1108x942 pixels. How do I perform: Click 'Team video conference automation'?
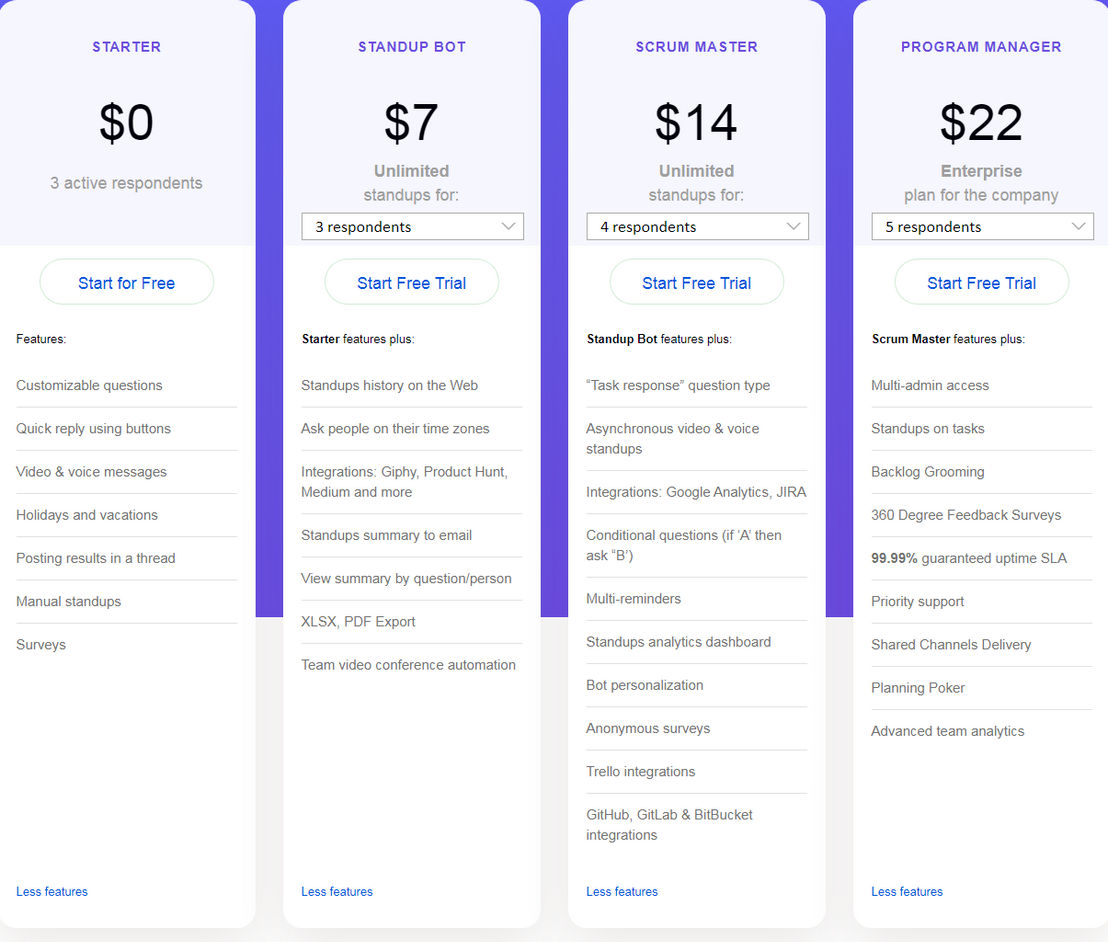click(408, 664)
